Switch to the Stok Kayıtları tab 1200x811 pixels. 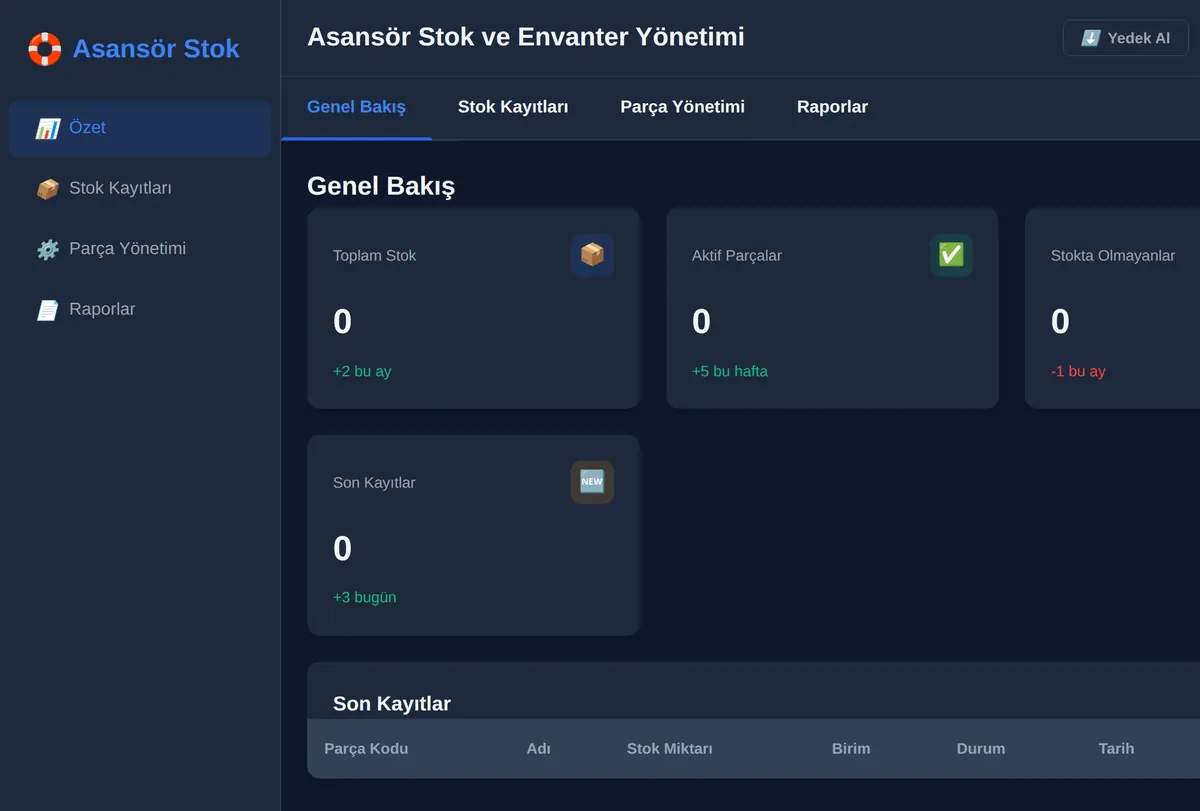click(513, 106)
